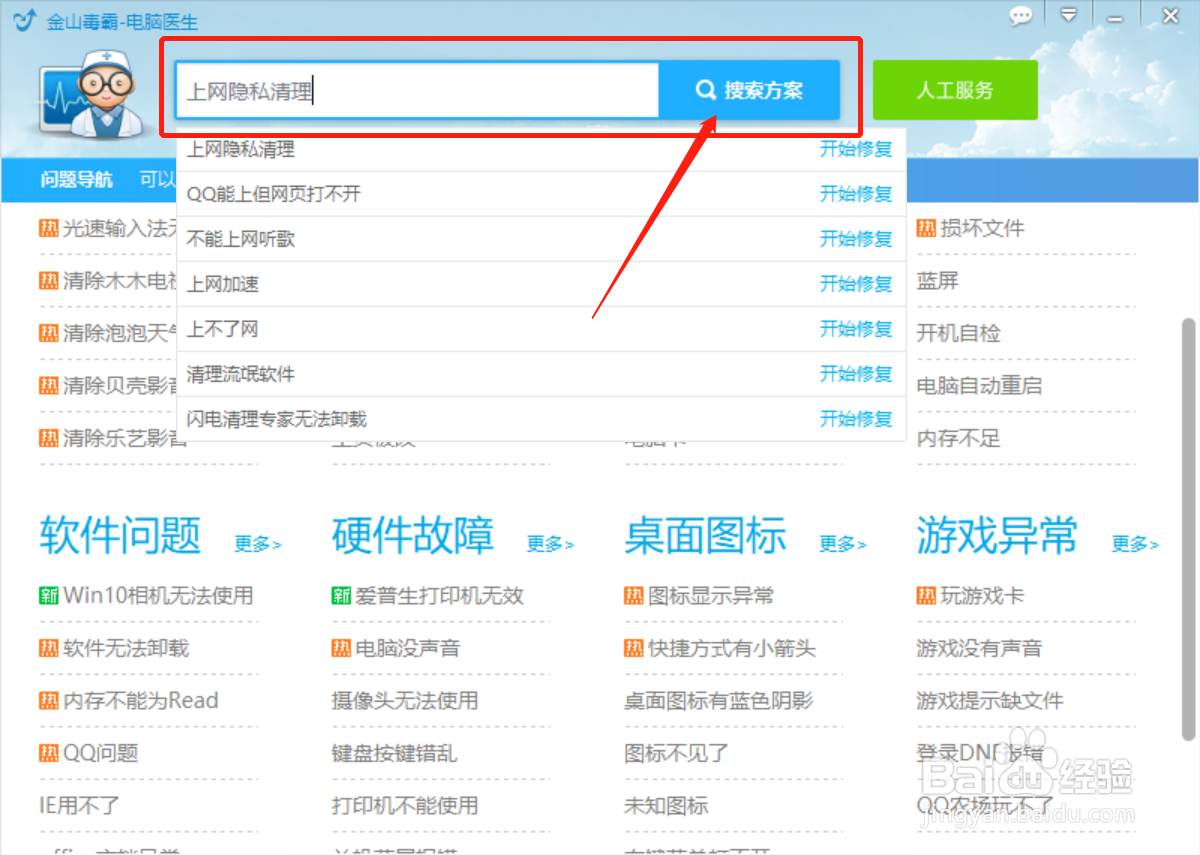Expand 更多 next to 软件问题
Image resolution: width=1200 pixels, height=855 pixels.
pos(258,544)
